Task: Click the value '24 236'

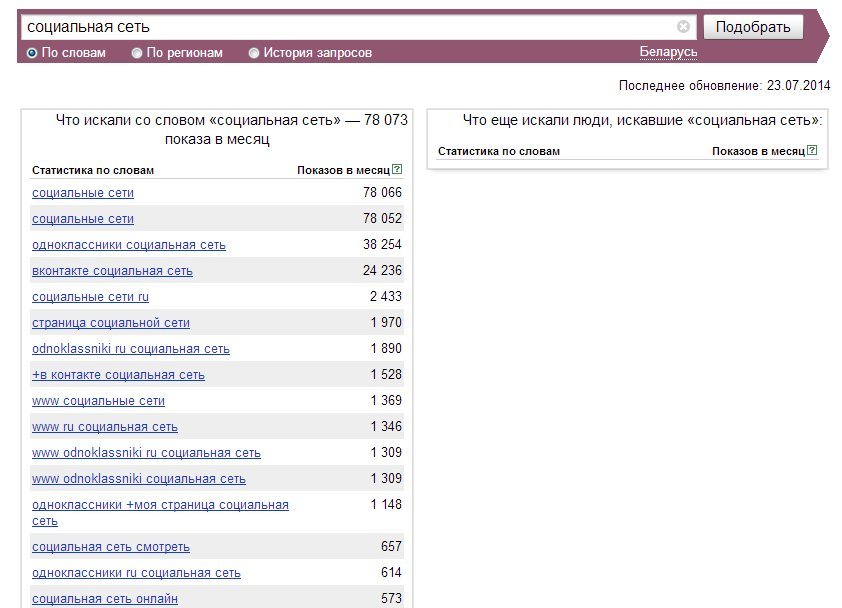Action: (382, 270)
